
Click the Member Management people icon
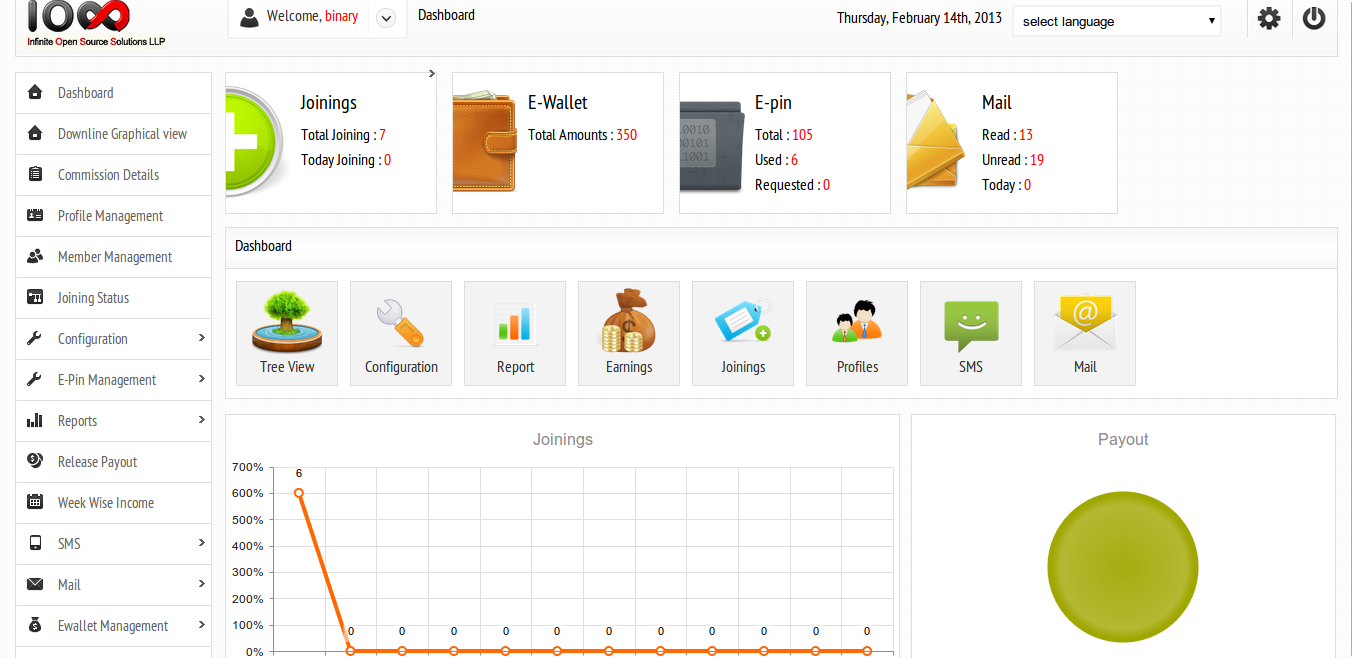pyautogui.click(x=35, y=257)
